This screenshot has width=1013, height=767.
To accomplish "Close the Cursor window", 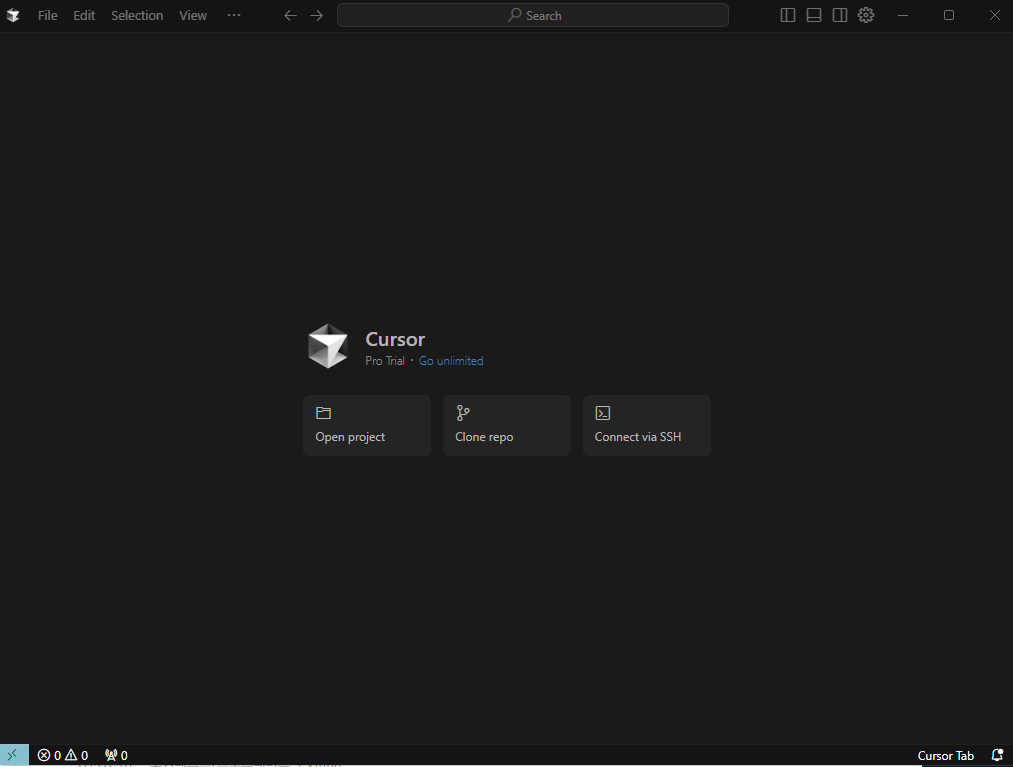I will pyautogui.click(x=995, y=16).
